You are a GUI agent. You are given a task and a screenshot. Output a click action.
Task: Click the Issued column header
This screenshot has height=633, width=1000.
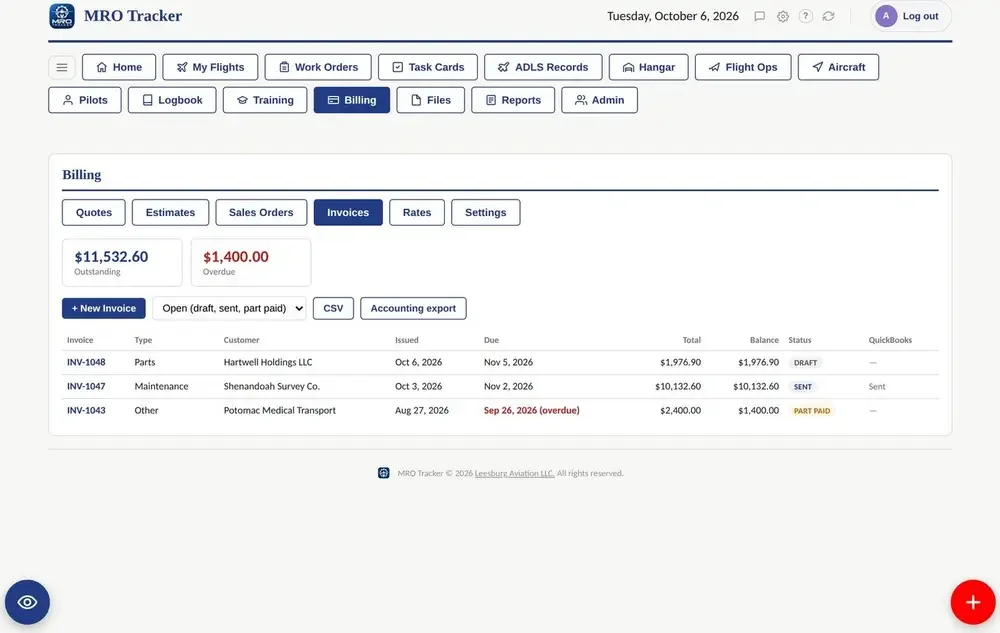click(407, 340)
